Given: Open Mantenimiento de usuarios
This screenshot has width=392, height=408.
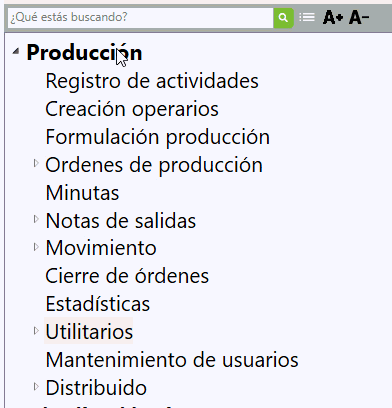Looking at the screenshot, I should [172, 360].
